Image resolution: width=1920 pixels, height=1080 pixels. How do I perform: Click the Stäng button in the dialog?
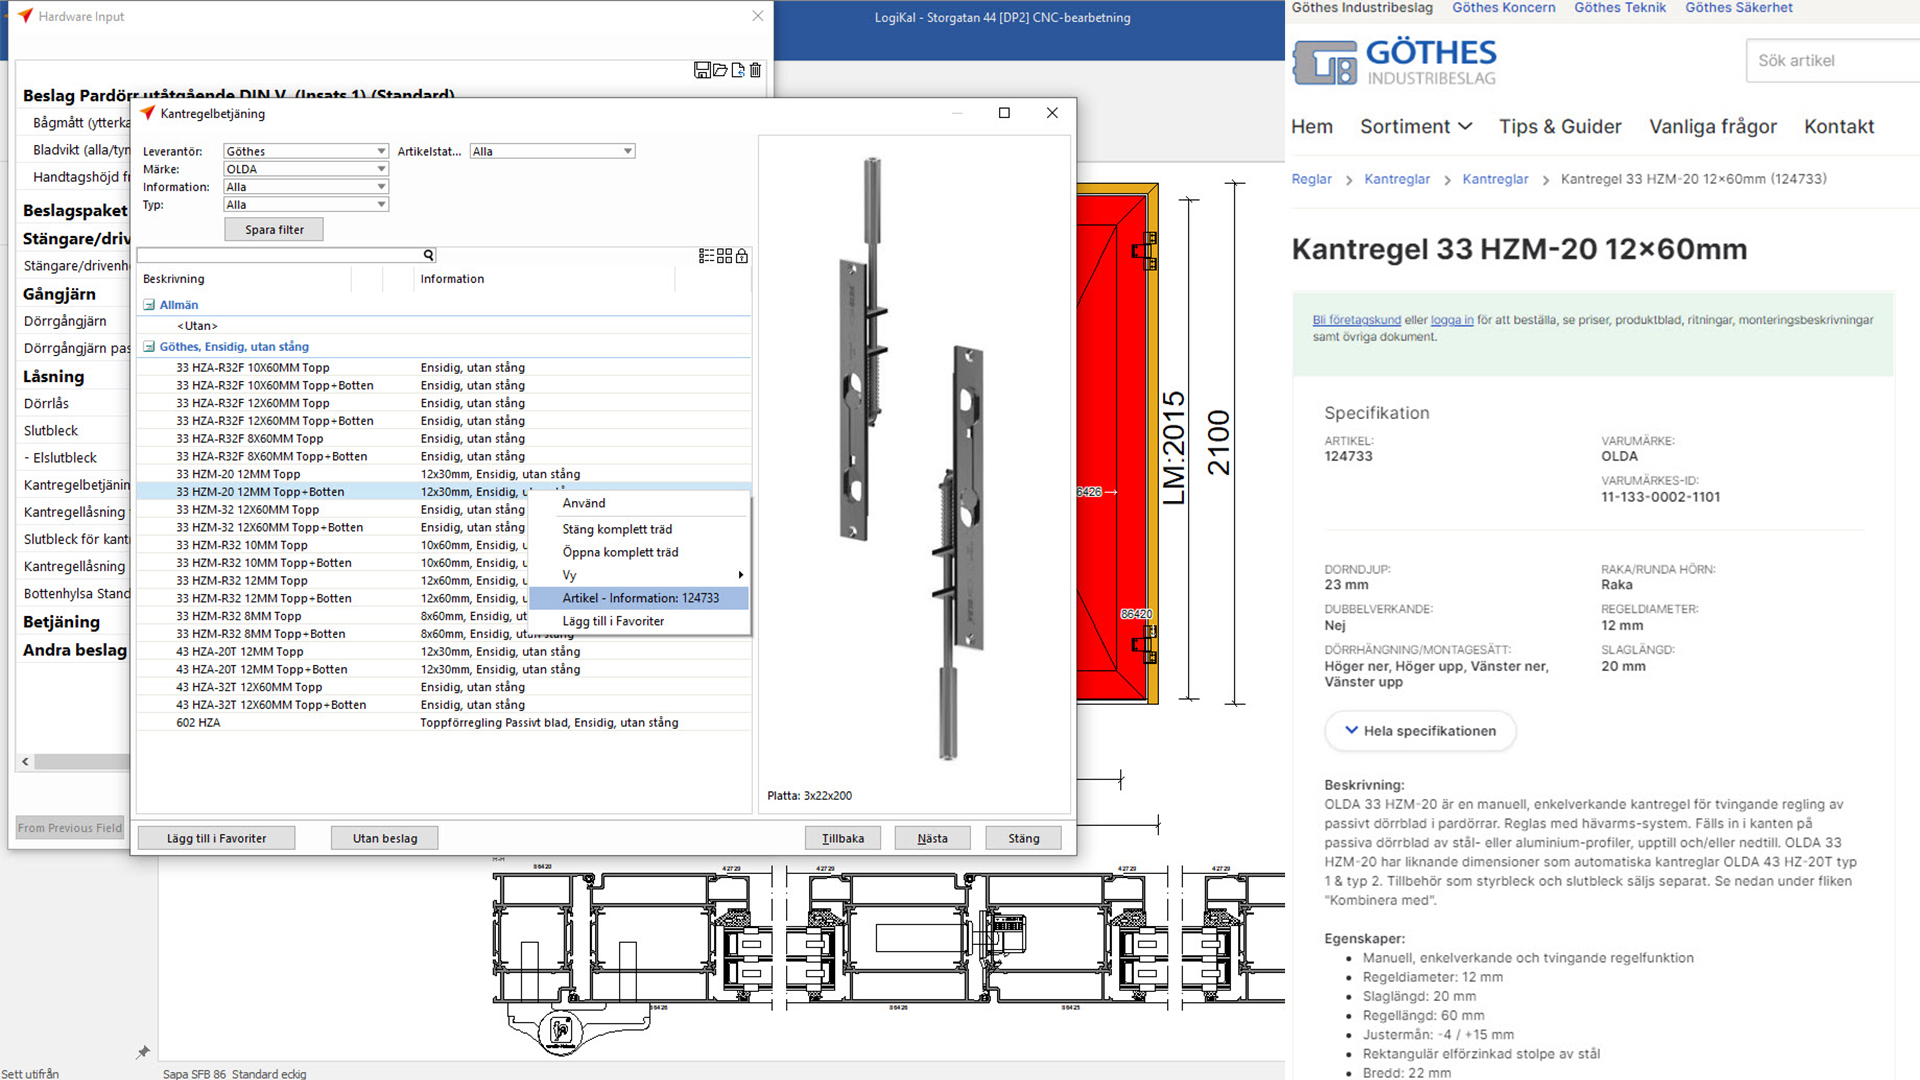1023,838
